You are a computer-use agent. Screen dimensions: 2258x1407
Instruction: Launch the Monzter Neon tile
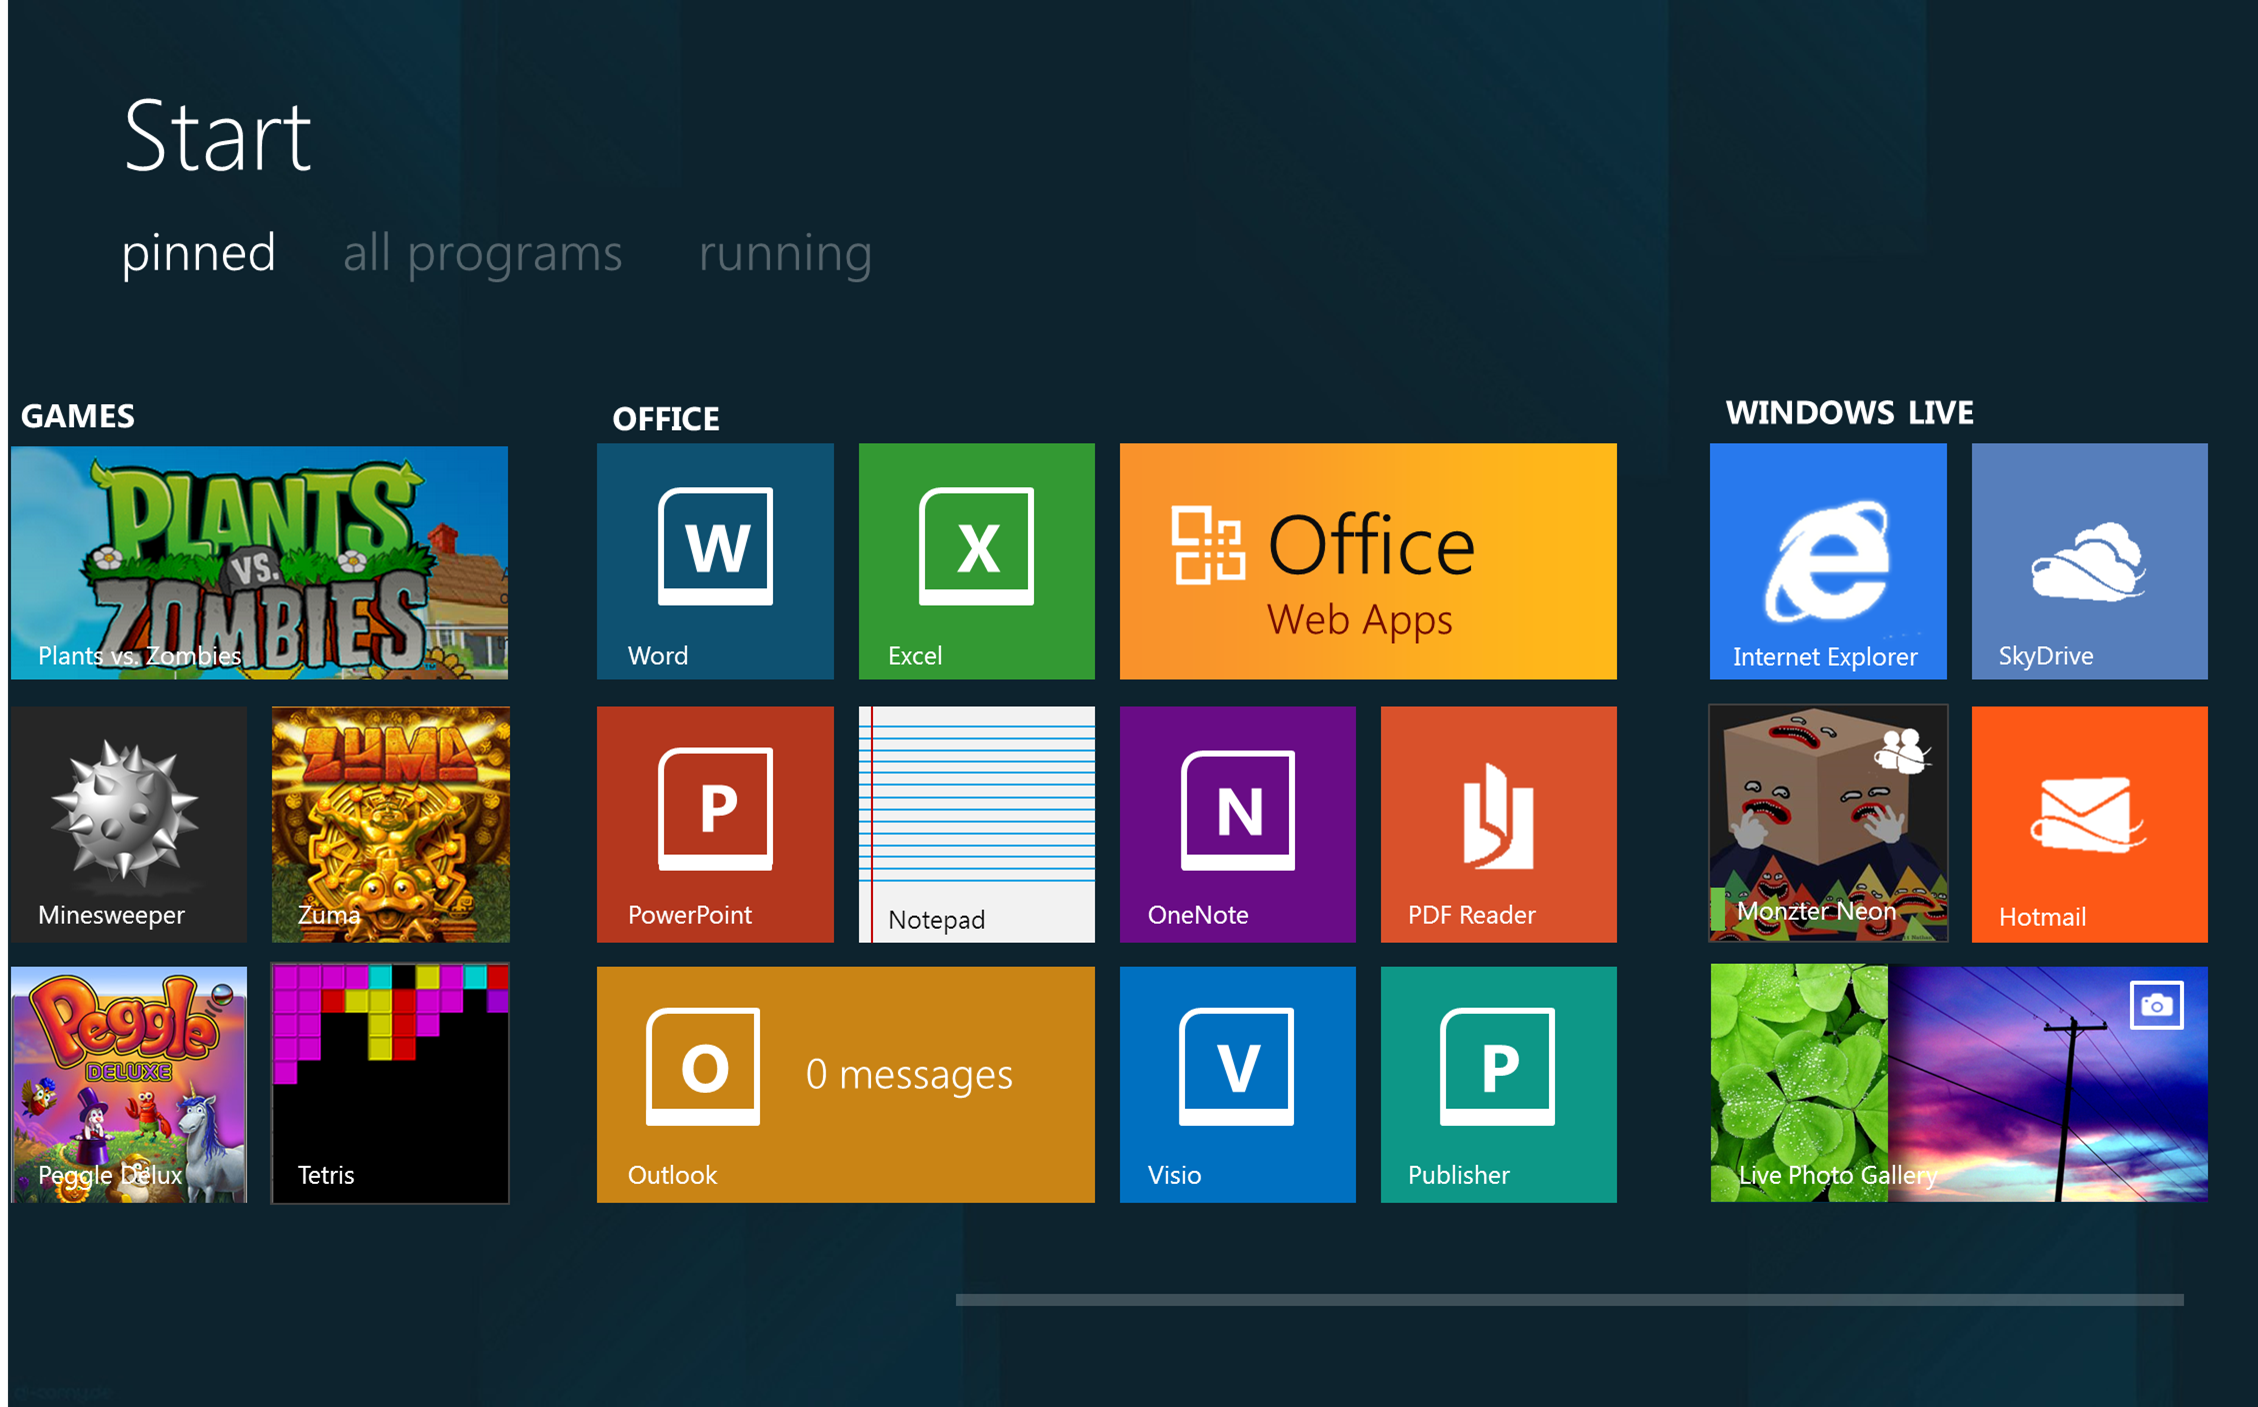(1828, 823)
